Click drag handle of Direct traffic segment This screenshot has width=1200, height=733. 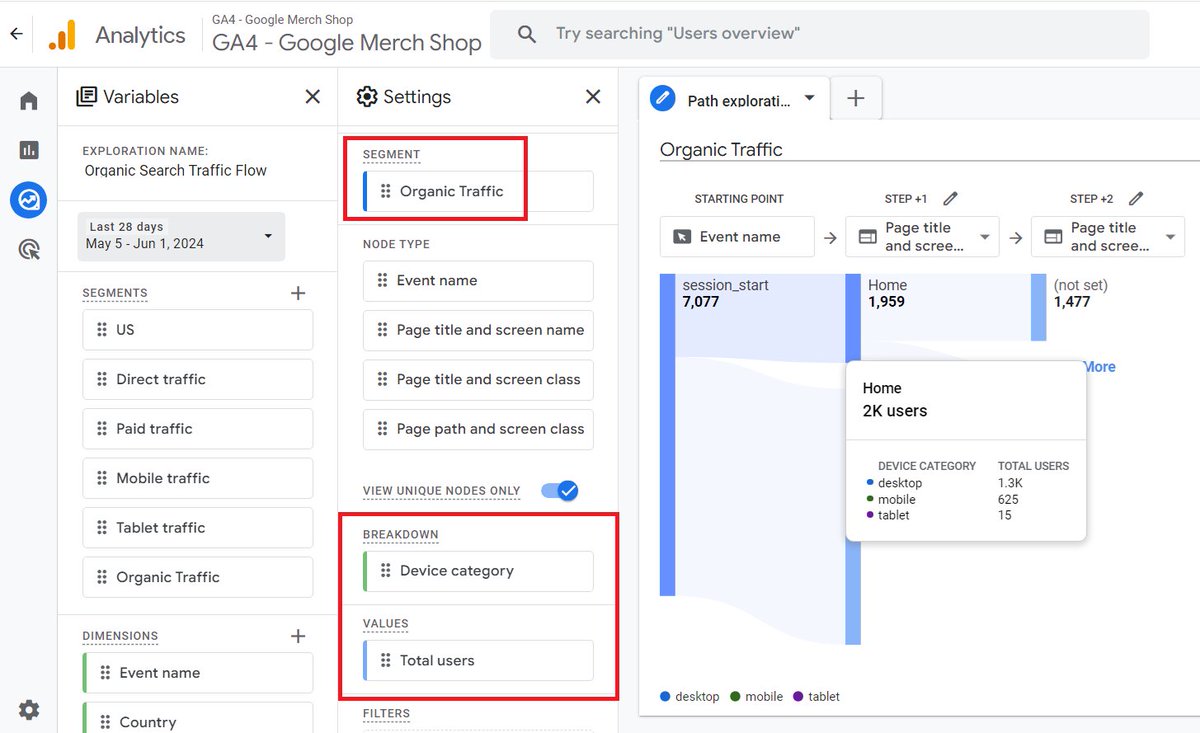click(x=101, y=379)
